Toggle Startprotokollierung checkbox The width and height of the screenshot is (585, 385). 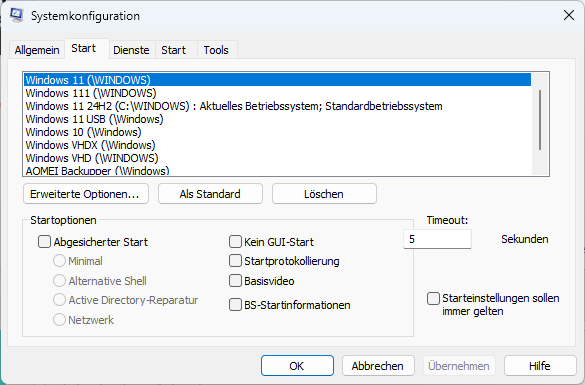pyautogui.click(x=235, y=261)
